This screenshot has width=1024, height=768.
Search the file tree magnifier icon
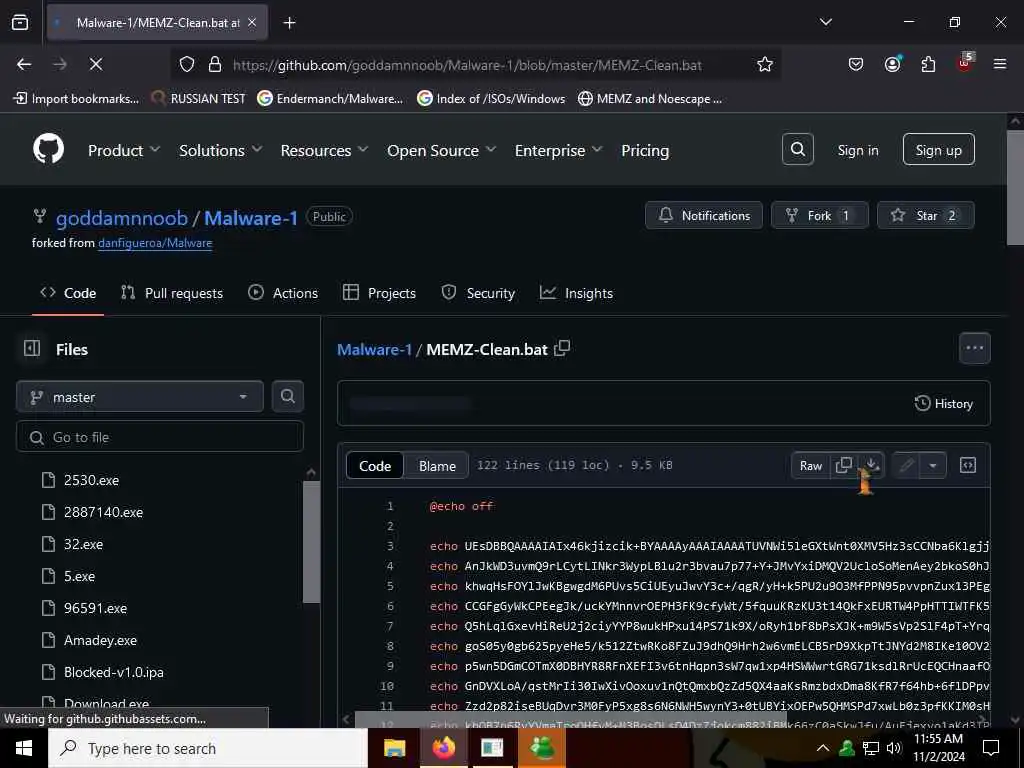click(287, 396)
